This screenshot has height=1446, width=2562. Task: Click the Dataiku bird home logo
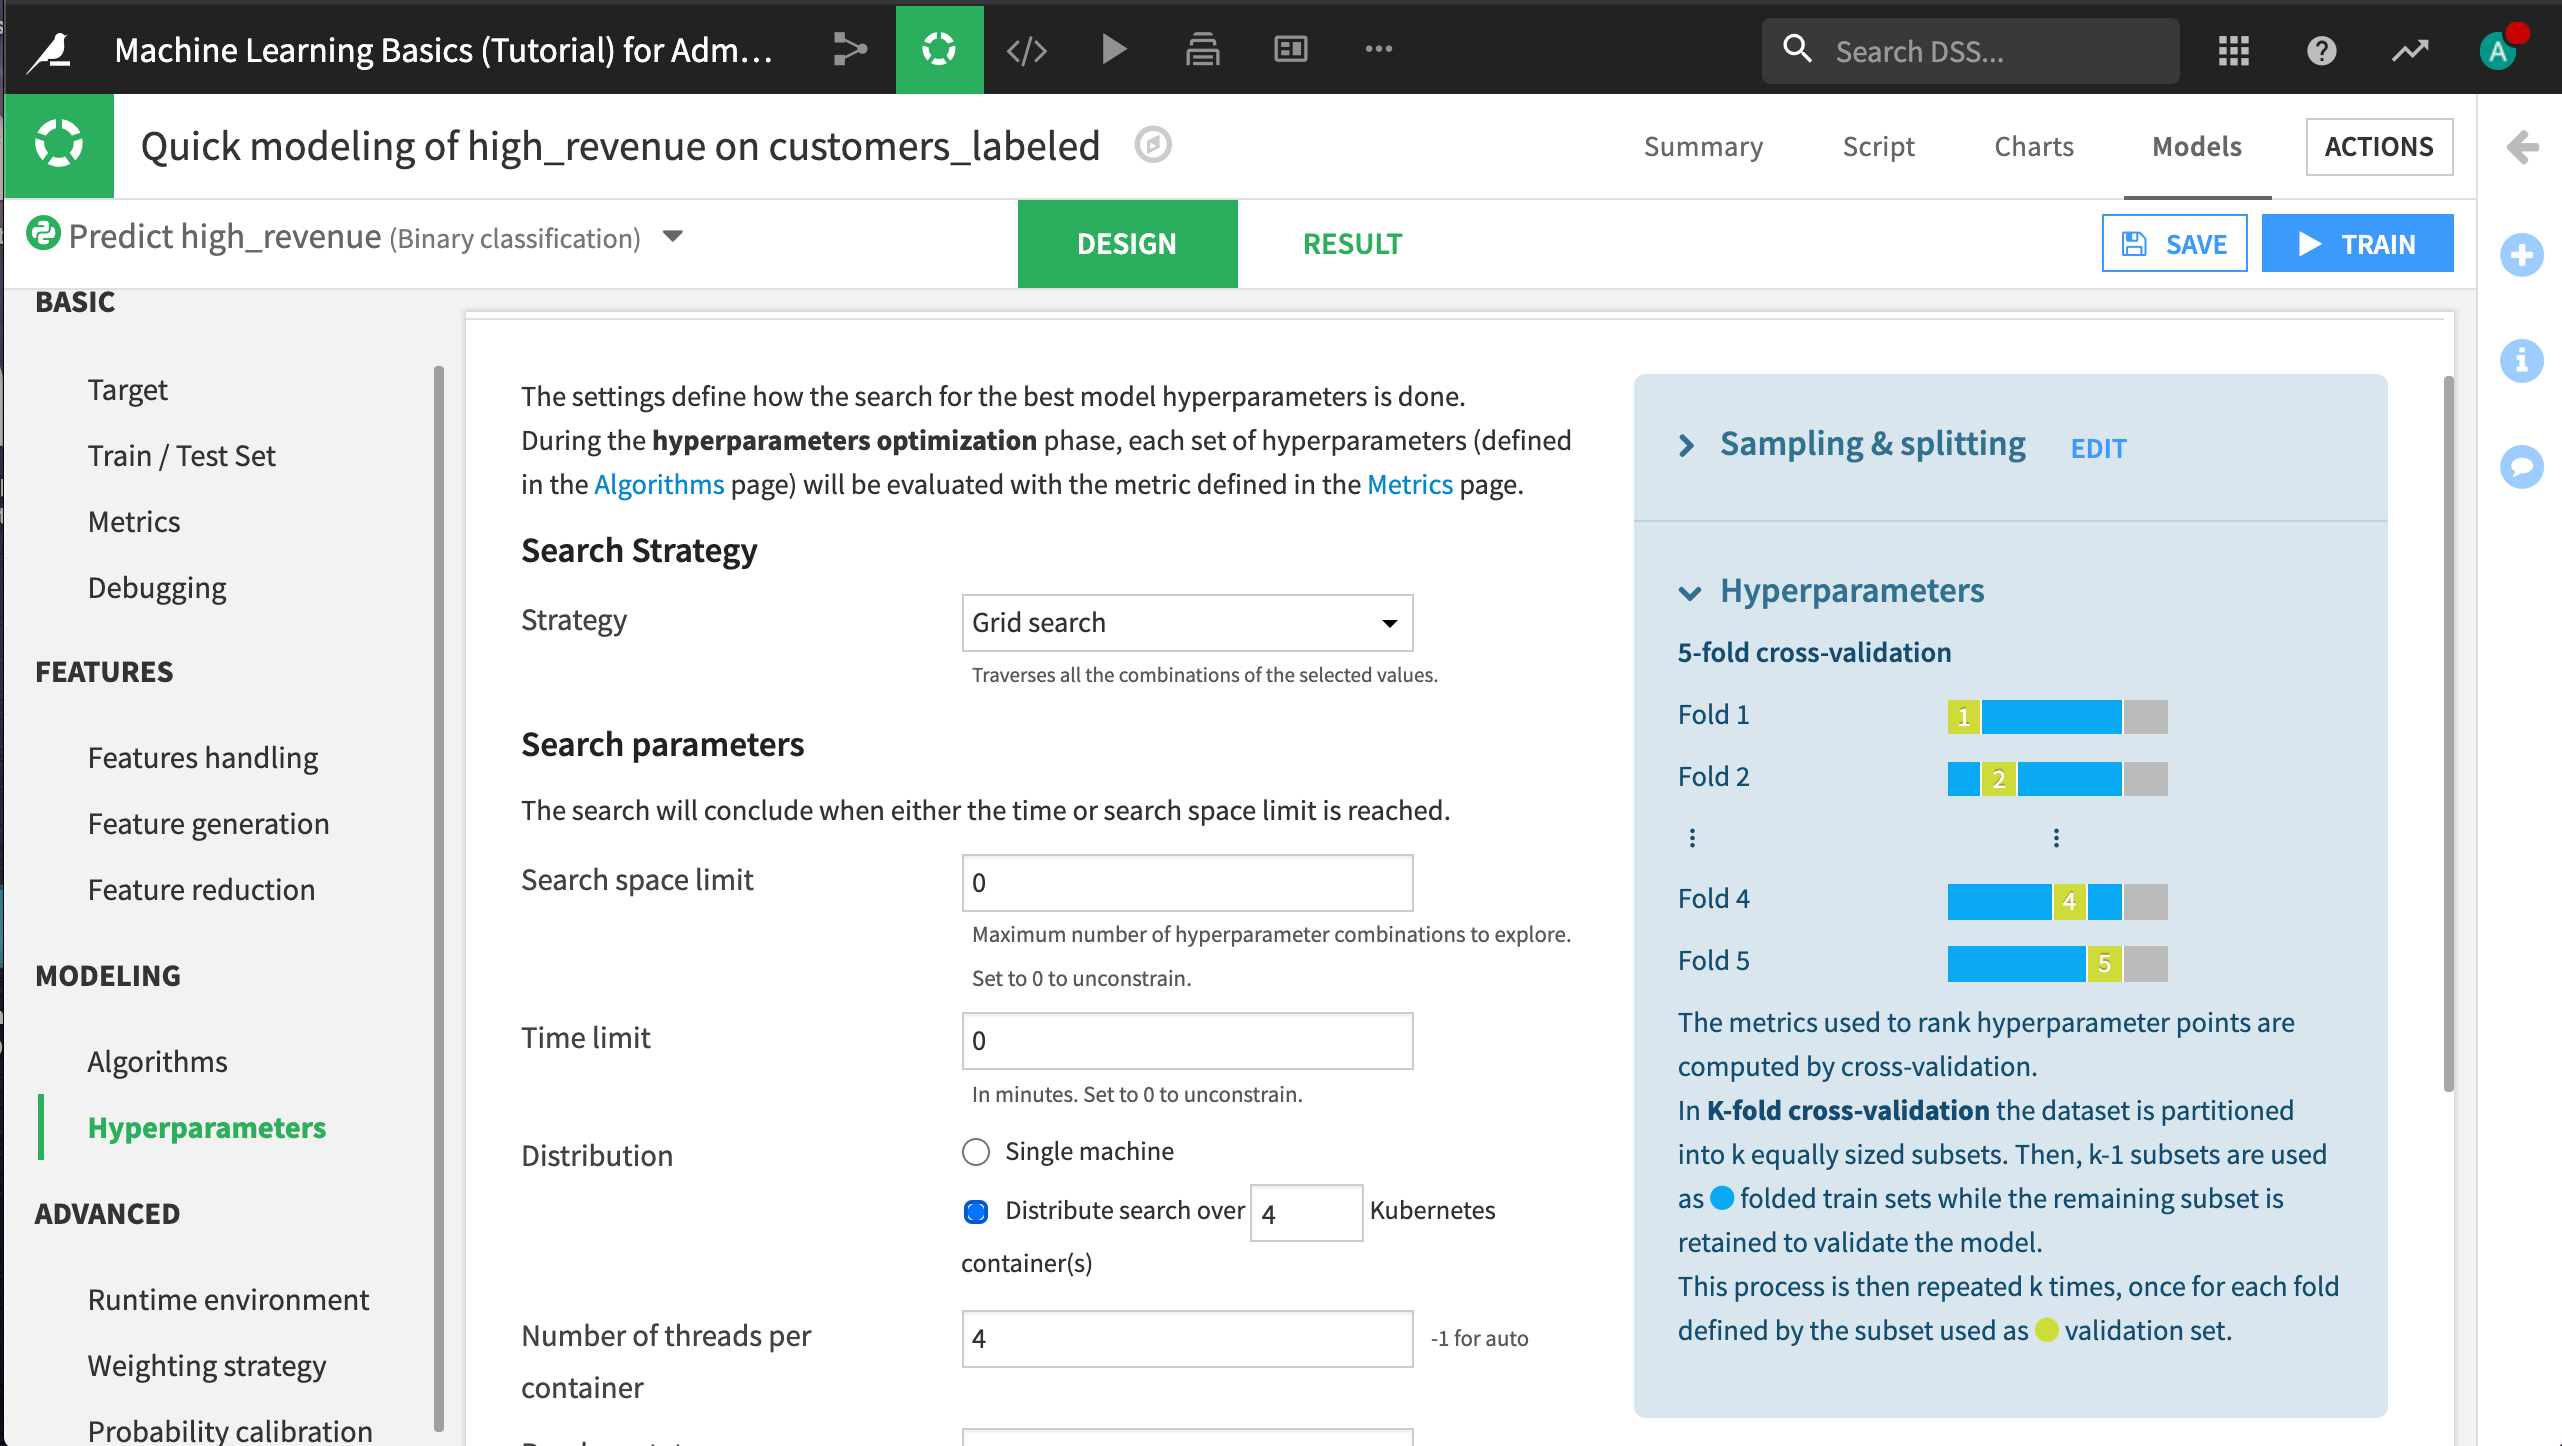pos(50,49)
